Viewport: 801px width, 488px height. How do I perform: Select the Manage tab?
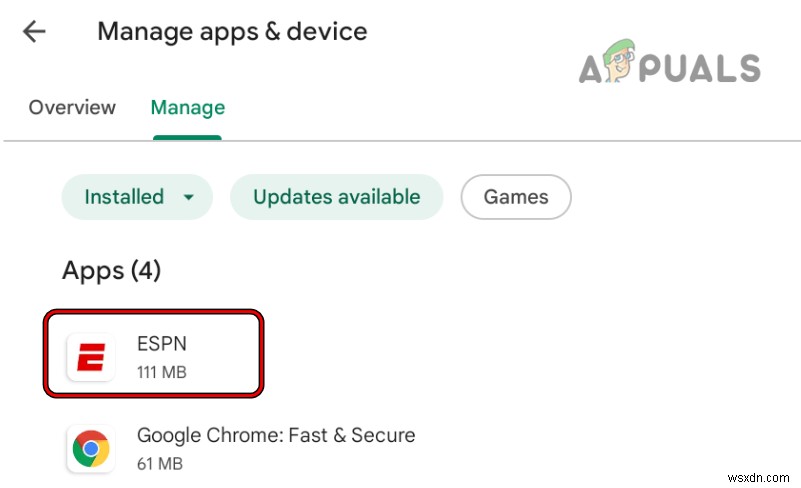pos(187,107)
